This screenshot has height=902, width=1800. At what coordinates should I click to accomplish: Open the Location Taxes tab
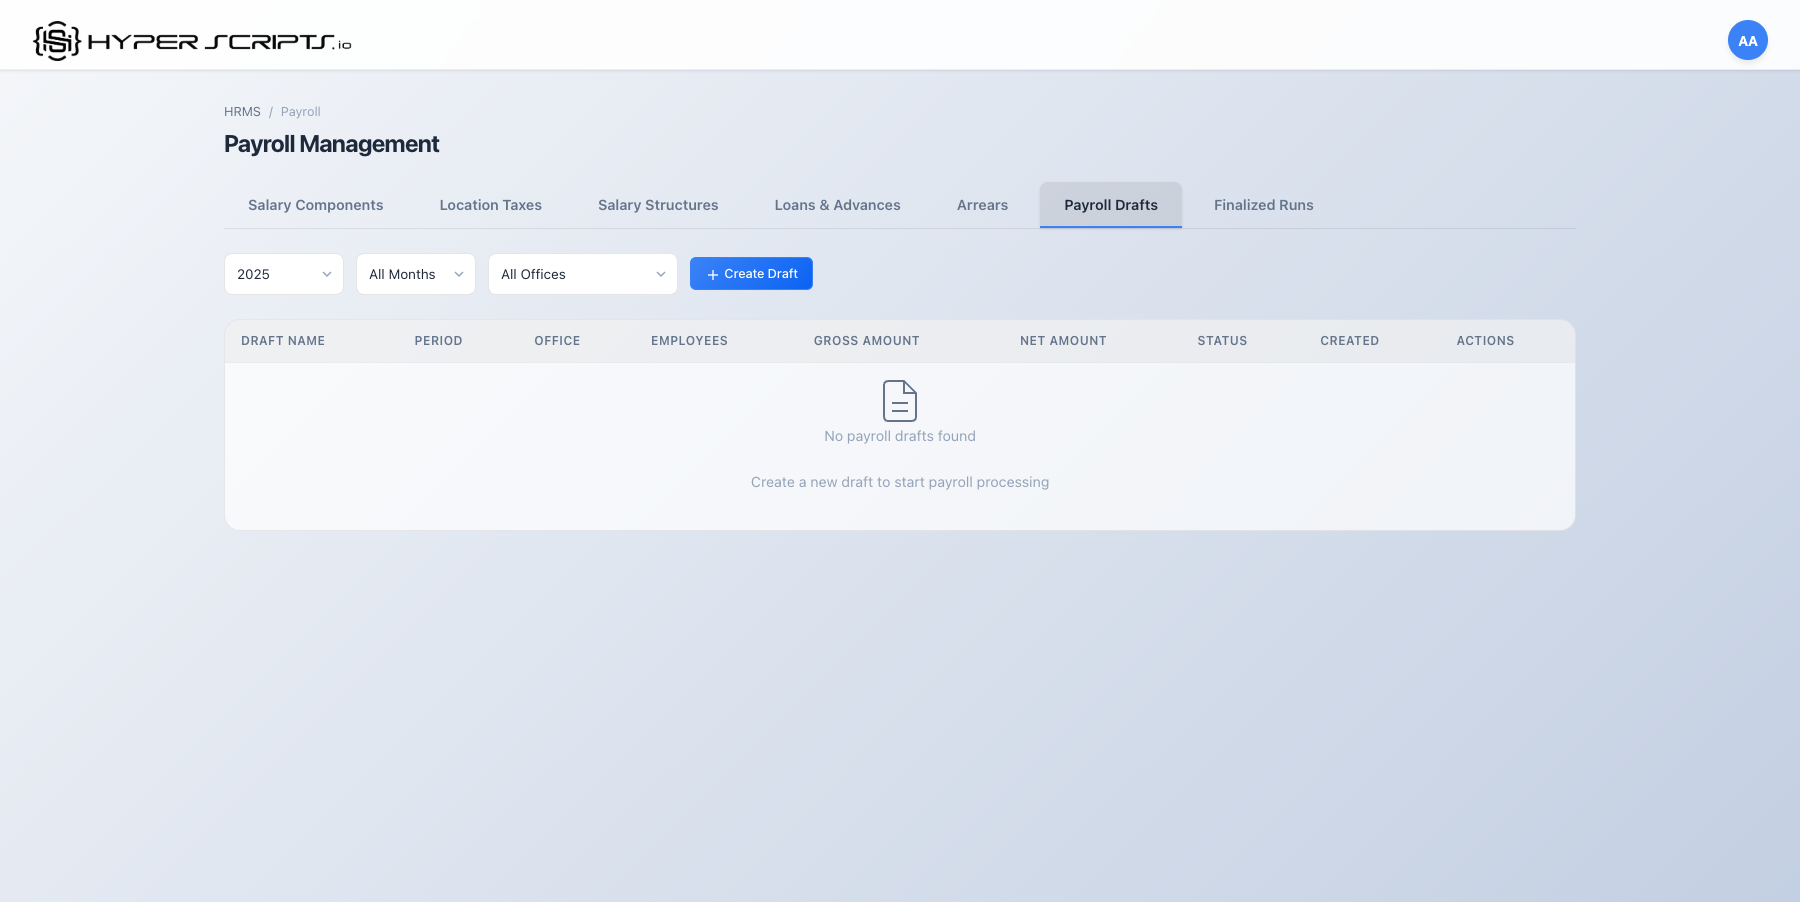[490, 205]
